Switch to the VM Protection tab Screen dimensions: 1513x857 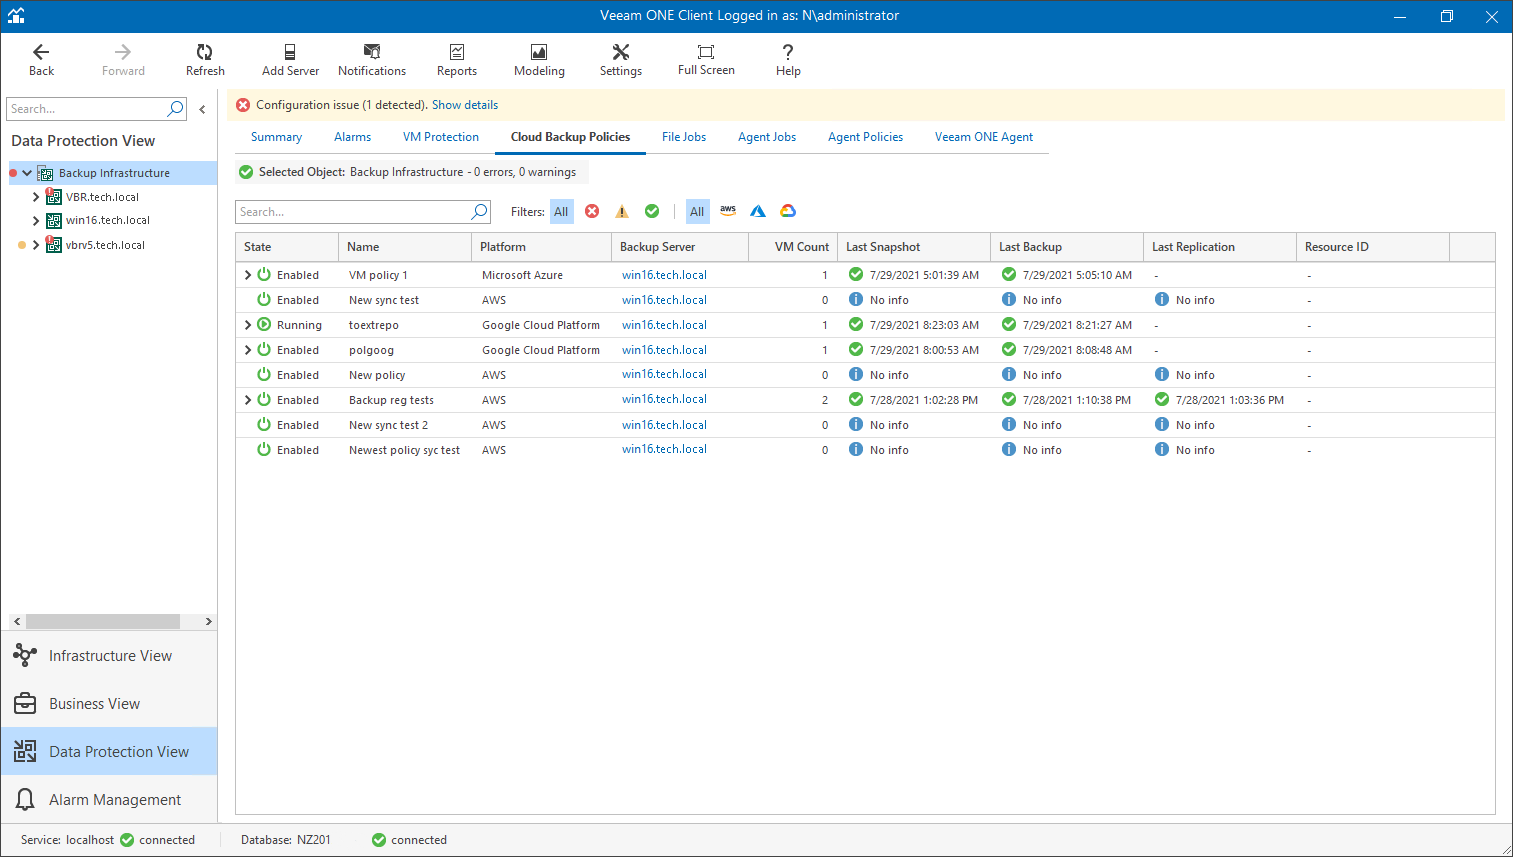[440, 137]
